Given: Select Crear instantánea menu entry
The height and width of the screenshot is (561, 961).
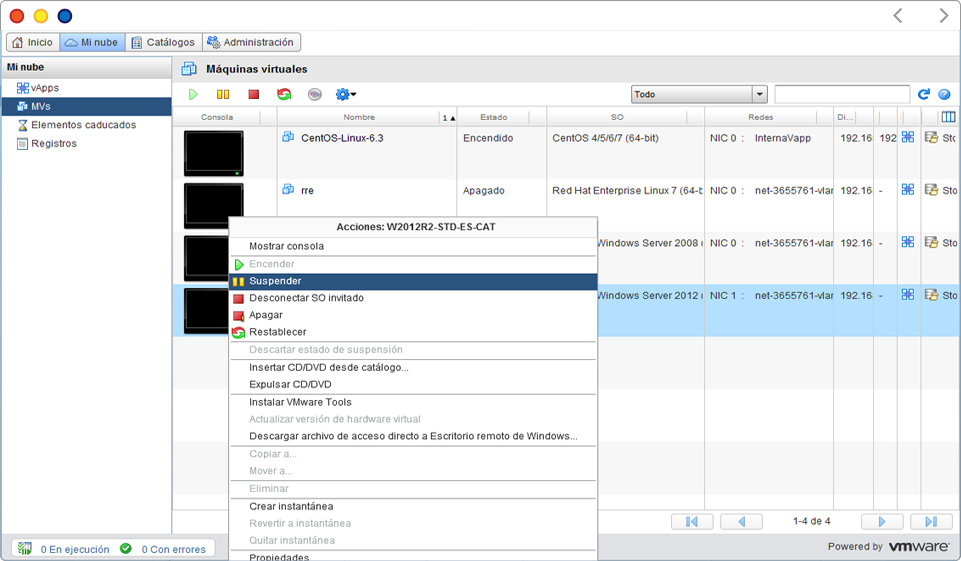Looking at the screenshot, I should point(292,506).
